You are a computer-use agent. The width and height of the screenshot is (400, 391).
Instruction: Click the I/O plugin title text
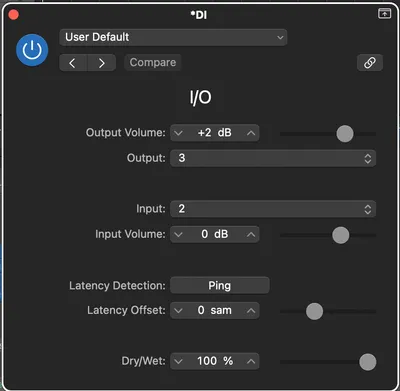click(x=200, y=97)
